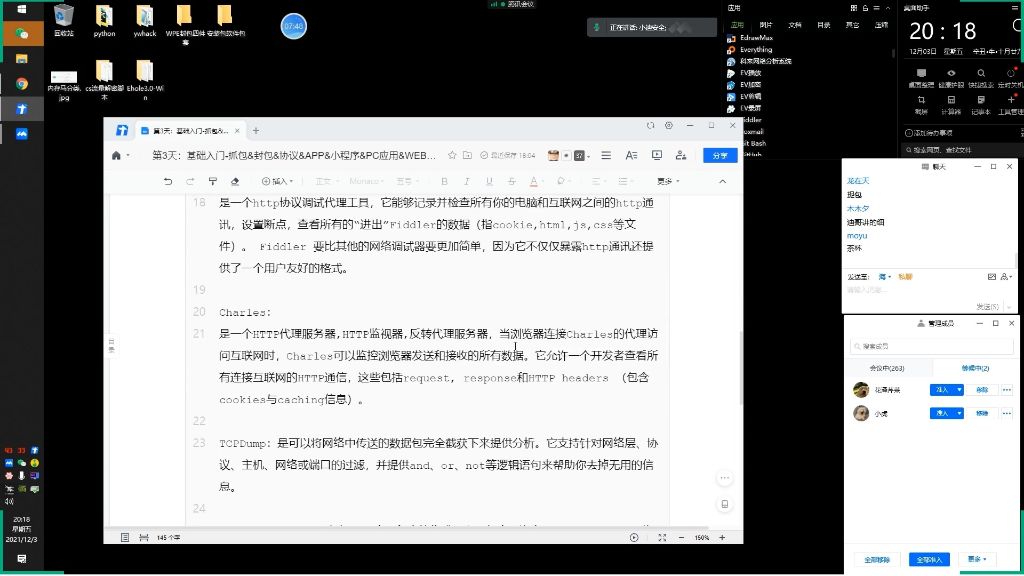
Task: Click the blue 分享 share button
Action: click(720, 155)
